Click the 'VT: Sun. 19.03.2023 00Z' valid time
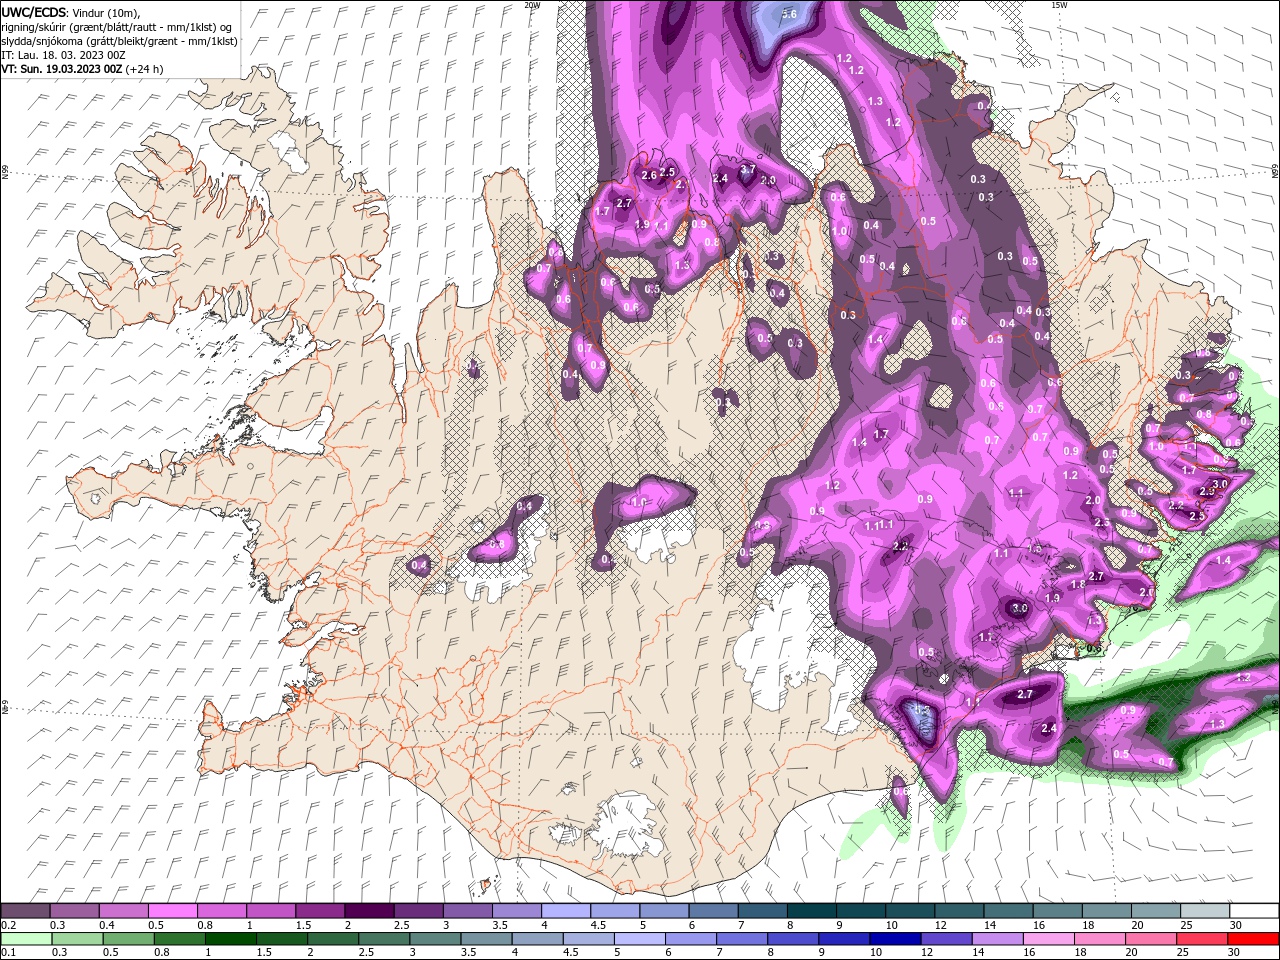 62,69
